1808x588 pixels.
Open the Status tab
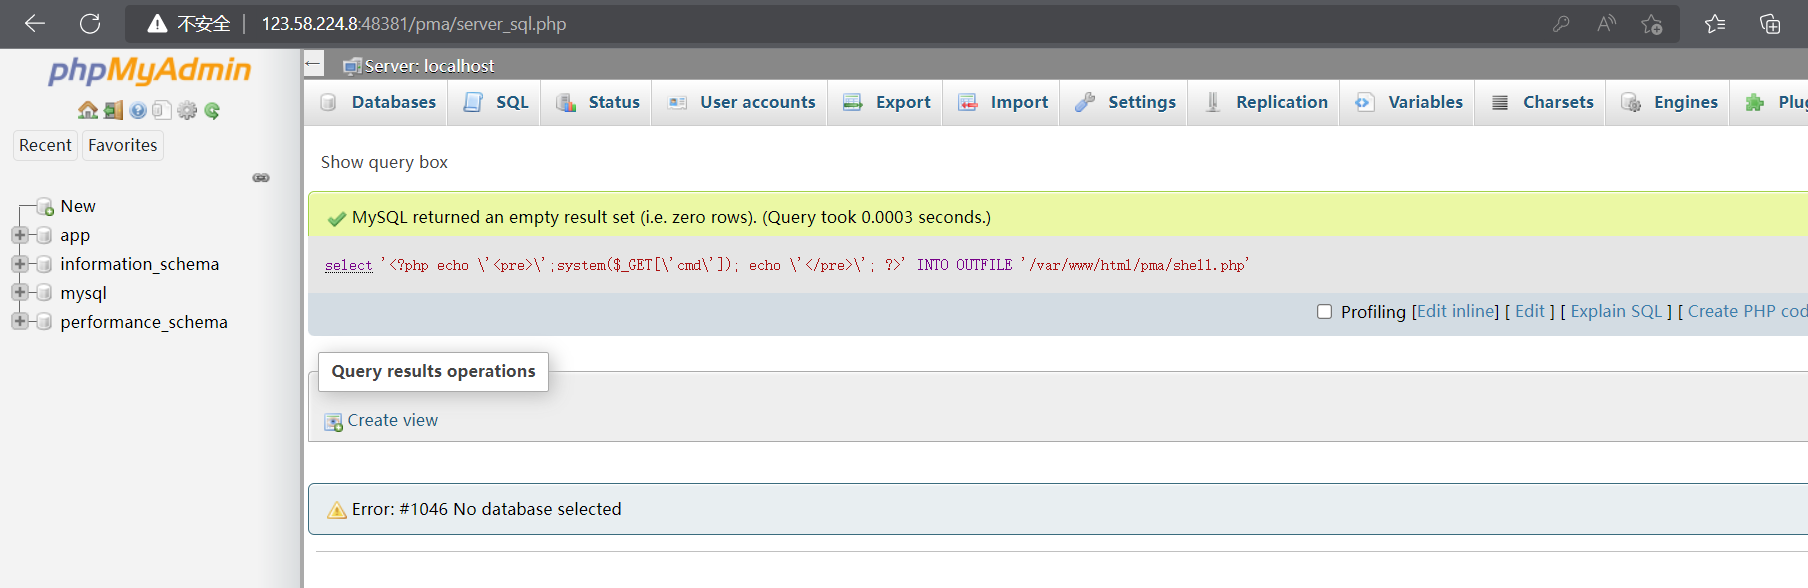click(597, 102)
